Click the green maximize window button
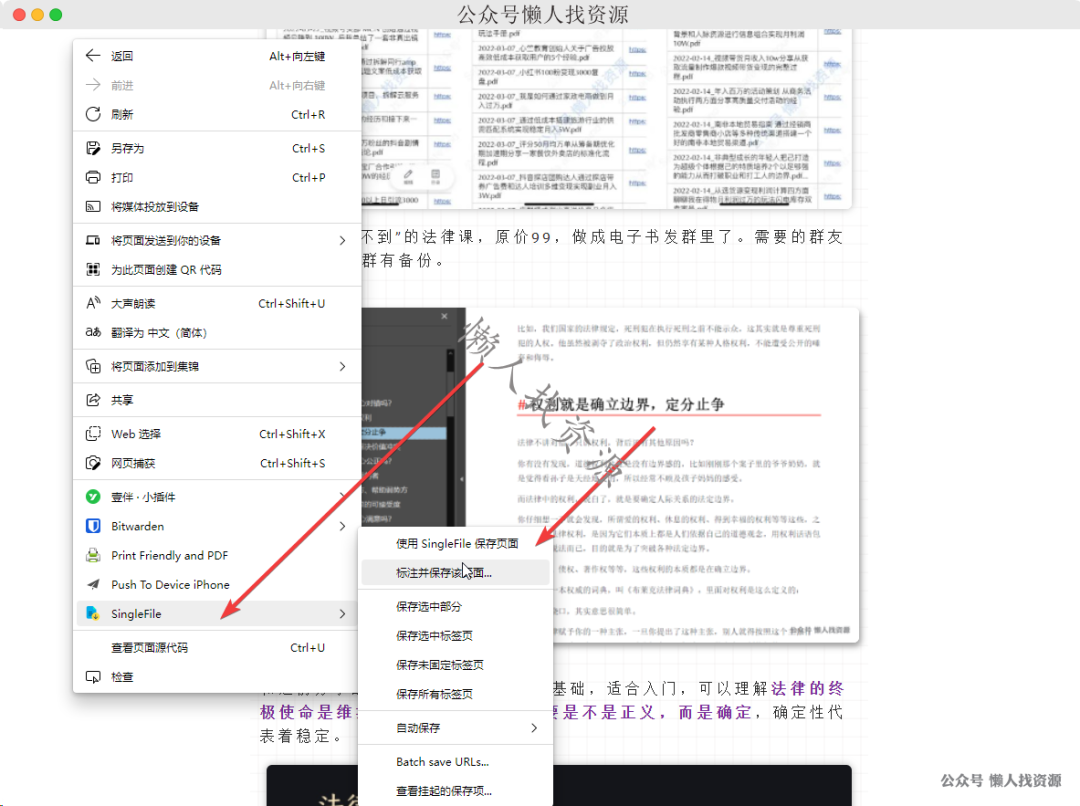1080x806 pixels. pos(56,14)
